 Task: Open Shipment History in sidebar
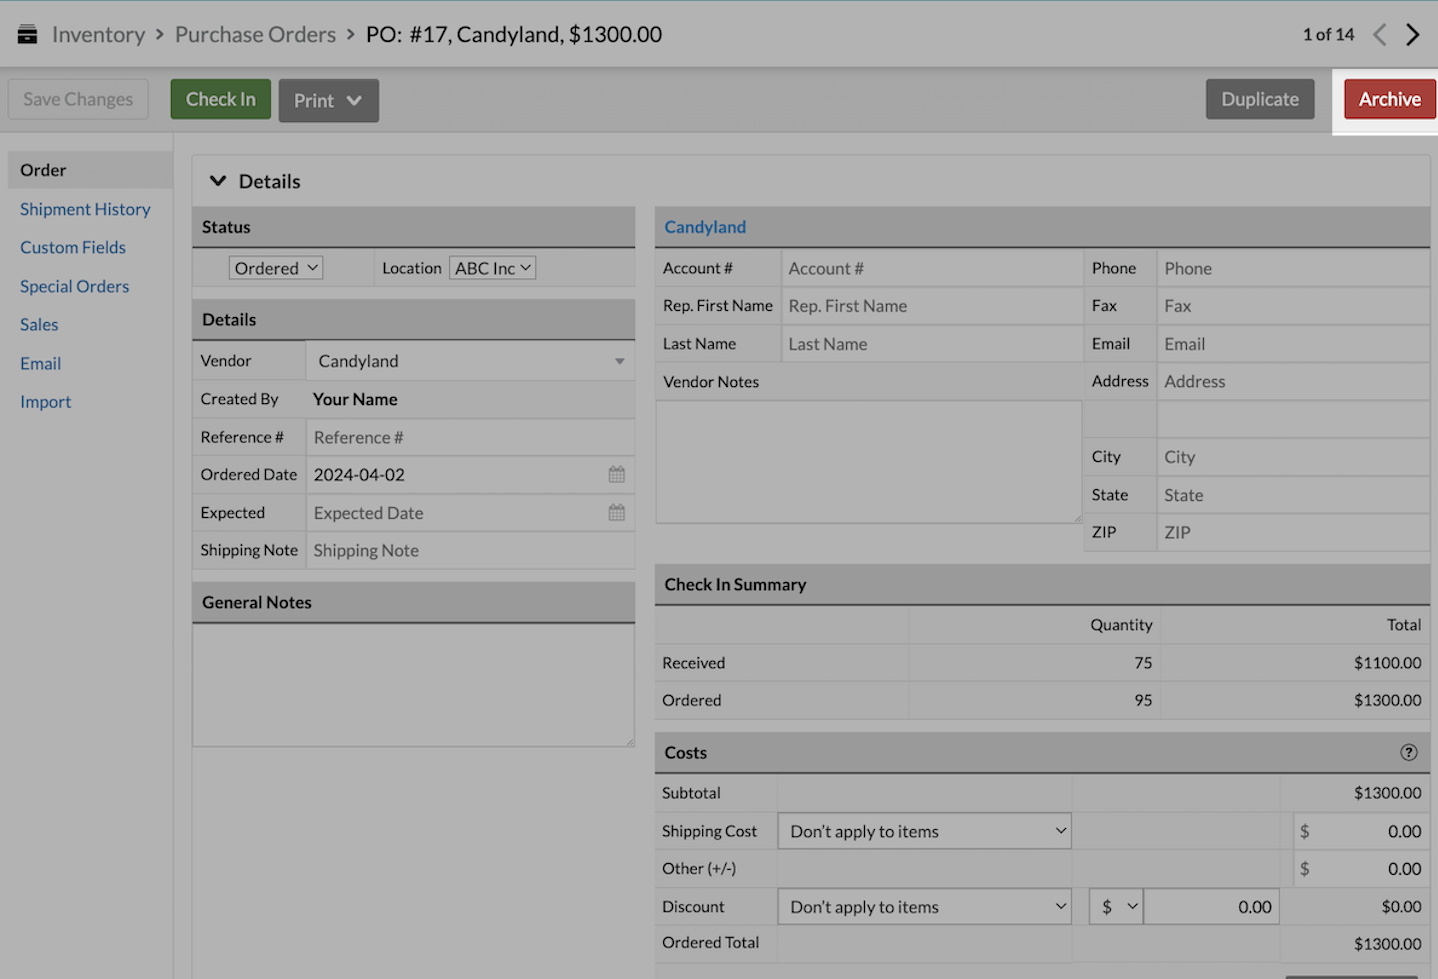click(x=85, y=209)
